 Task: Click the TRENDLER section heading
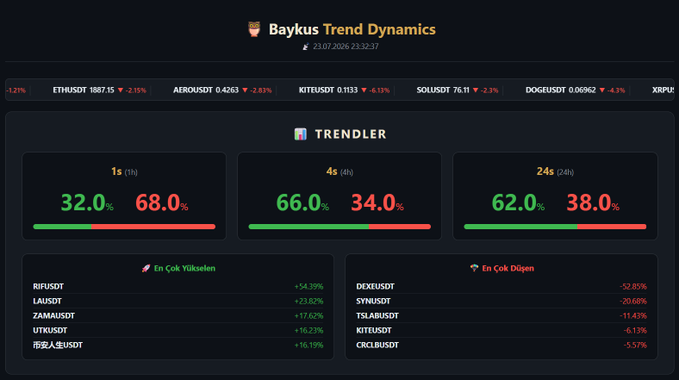[350, 134]
